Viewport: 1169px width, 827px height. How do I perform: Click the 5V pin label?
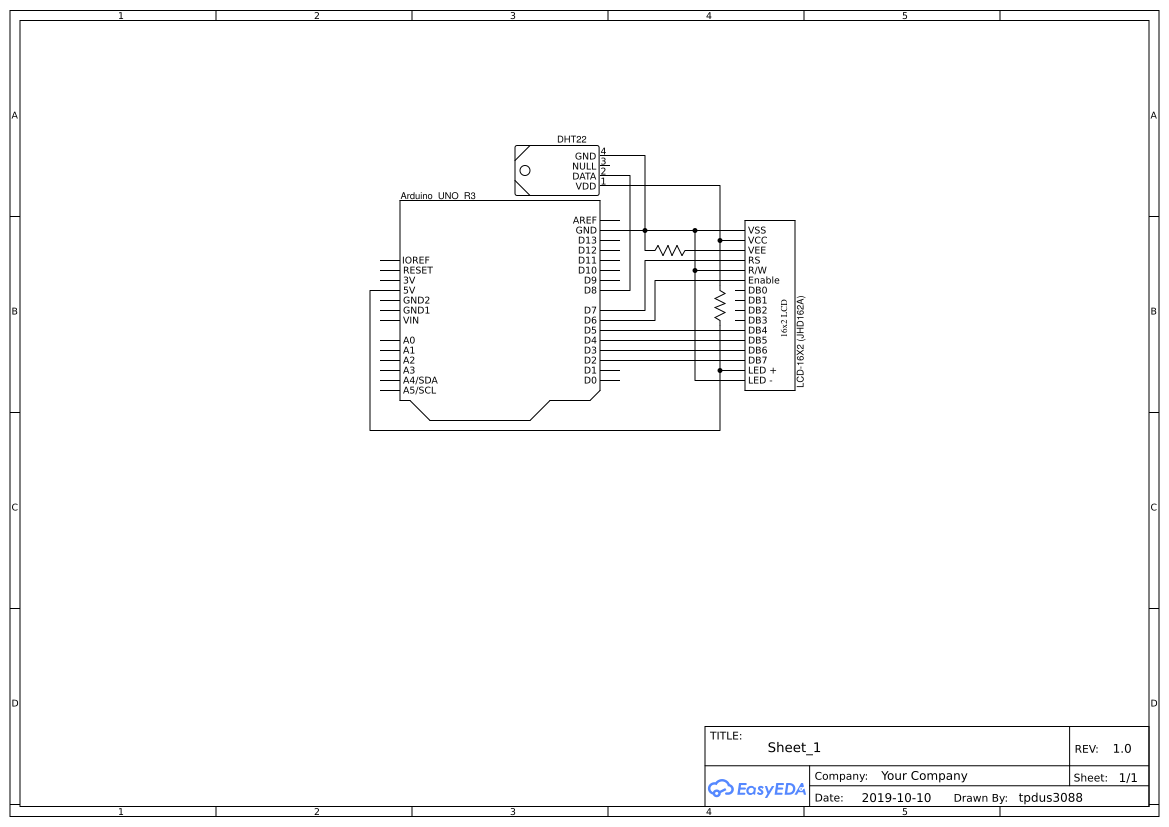409,291
